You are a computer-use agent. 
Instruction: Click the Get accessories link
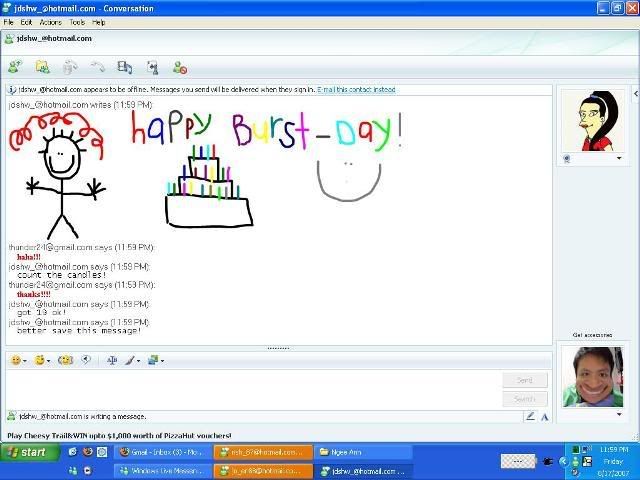pos(592,335)
